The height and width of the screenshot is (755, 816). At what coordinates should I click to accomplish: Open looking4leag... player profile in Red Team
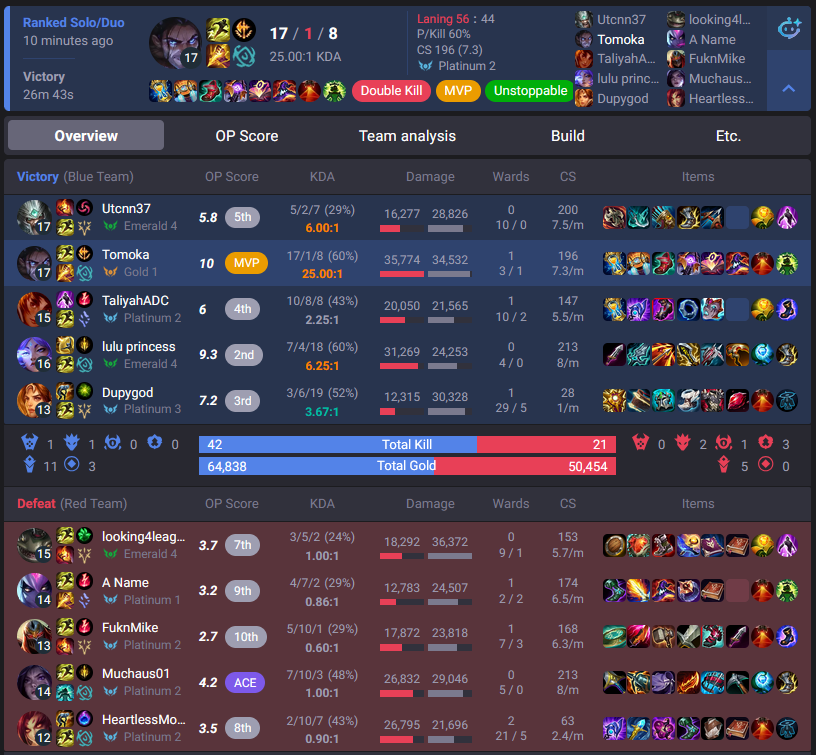pyautogui.click(x=143, y=536)
